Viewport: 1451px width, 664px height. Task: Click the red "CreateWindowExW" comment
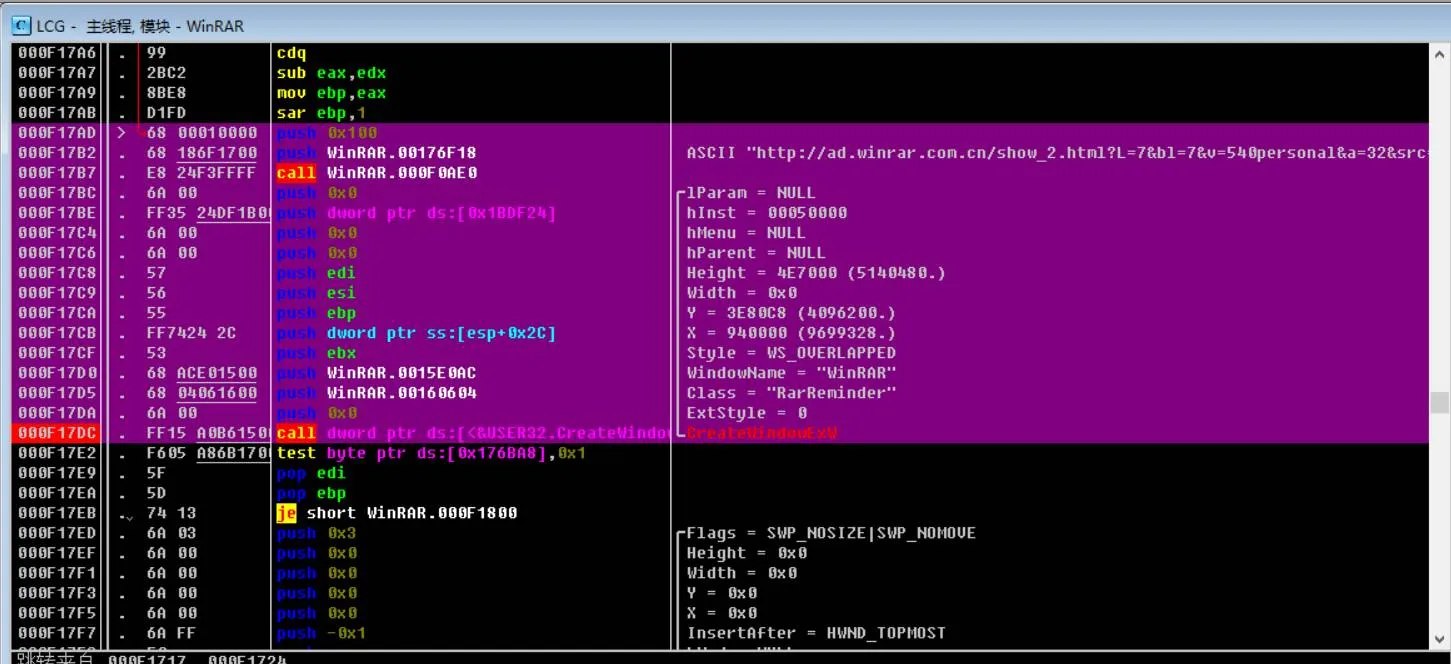[761, 433]
